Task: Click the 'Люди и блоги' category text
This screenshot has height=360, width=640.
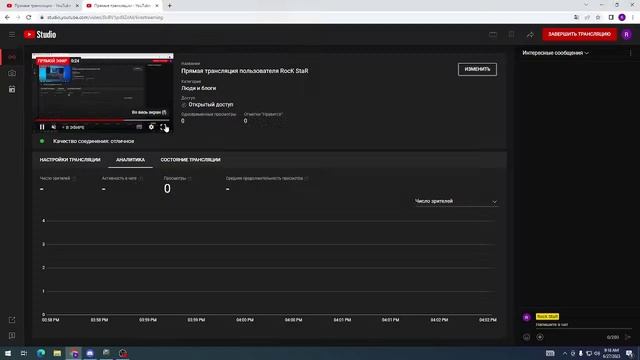Action: click(198, 88)
